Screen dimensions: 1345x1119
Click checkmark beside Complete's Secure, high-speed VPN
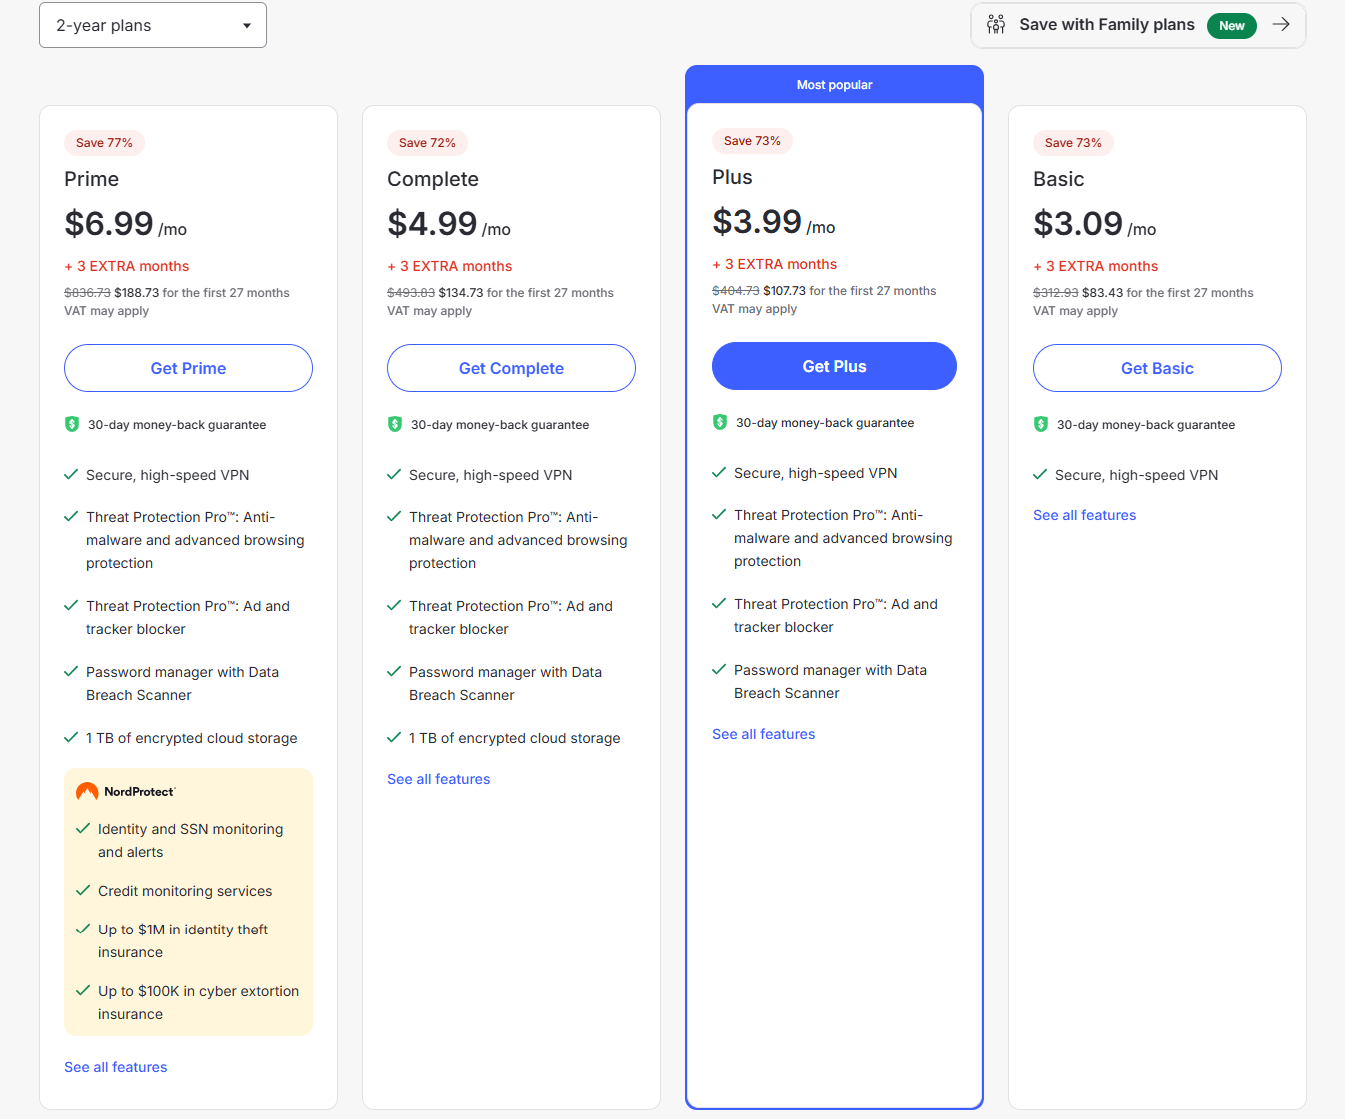click(394, 475)
